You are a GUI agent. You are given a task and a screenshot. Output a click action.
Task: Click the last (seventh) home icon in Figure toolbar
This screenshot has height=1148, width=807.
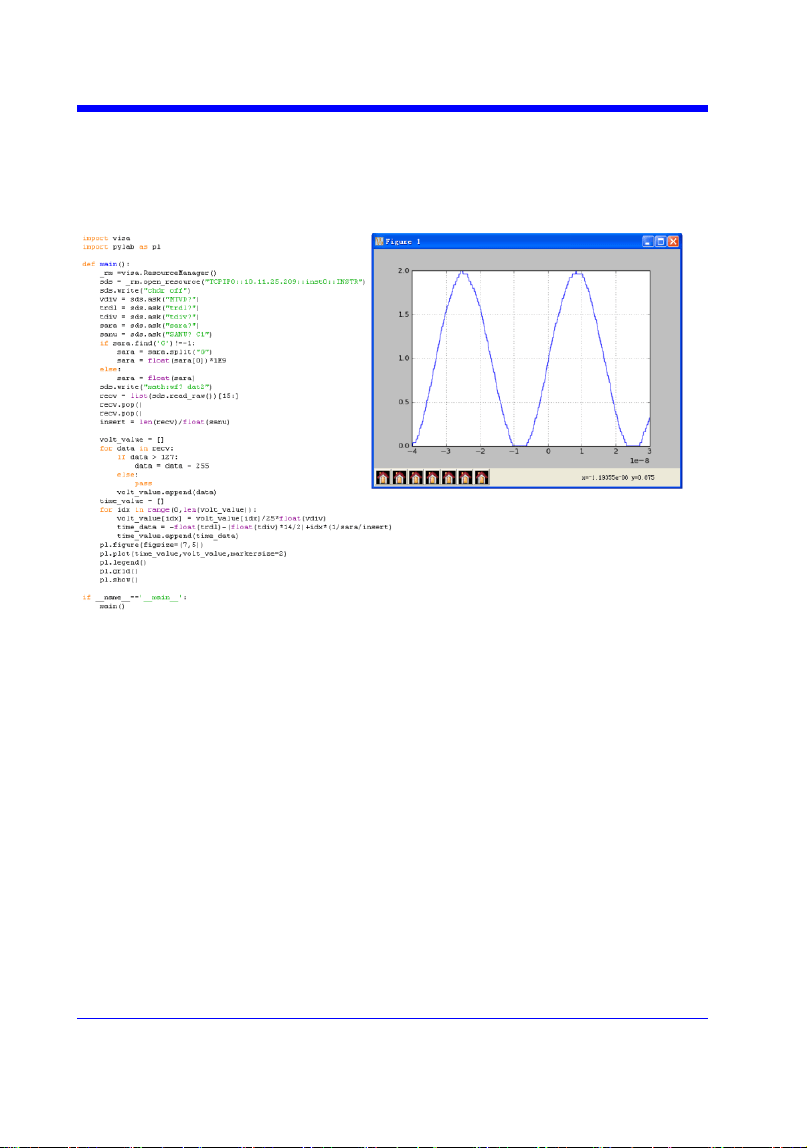click(481, 478)
